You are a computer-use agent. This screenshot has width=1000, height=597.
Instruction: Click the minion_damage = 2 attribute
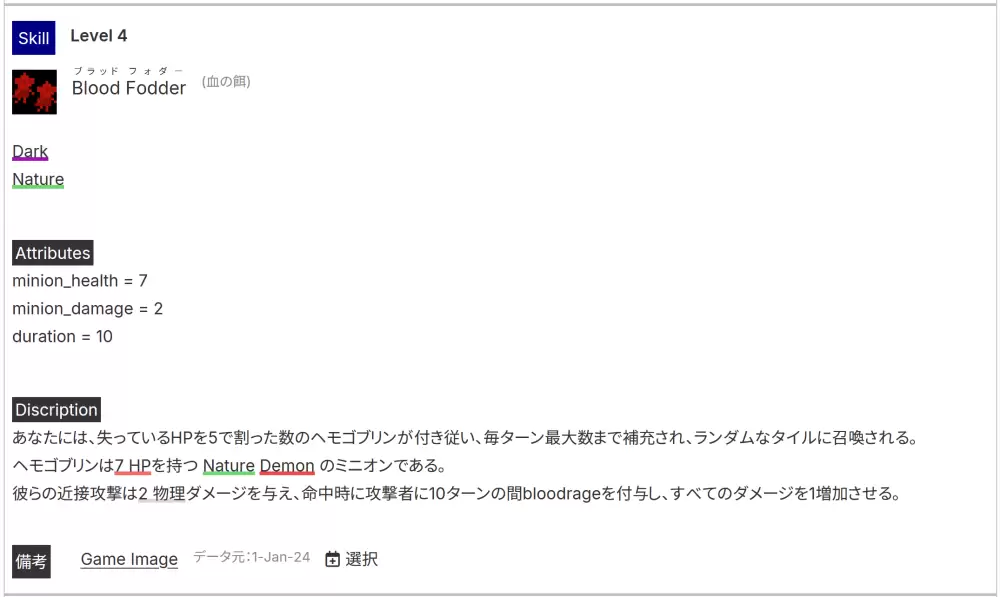tap(87, 309)
